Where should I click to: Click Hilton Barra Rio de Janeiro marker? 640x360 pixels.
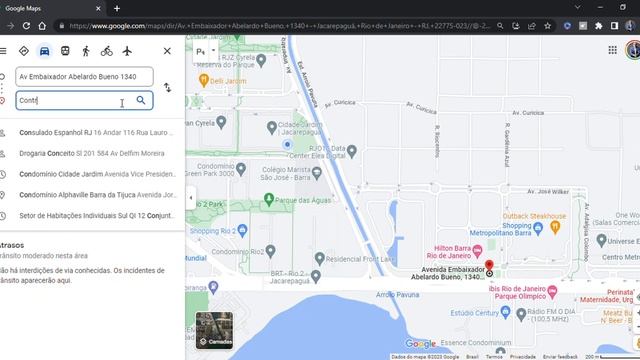coord(478,250)
